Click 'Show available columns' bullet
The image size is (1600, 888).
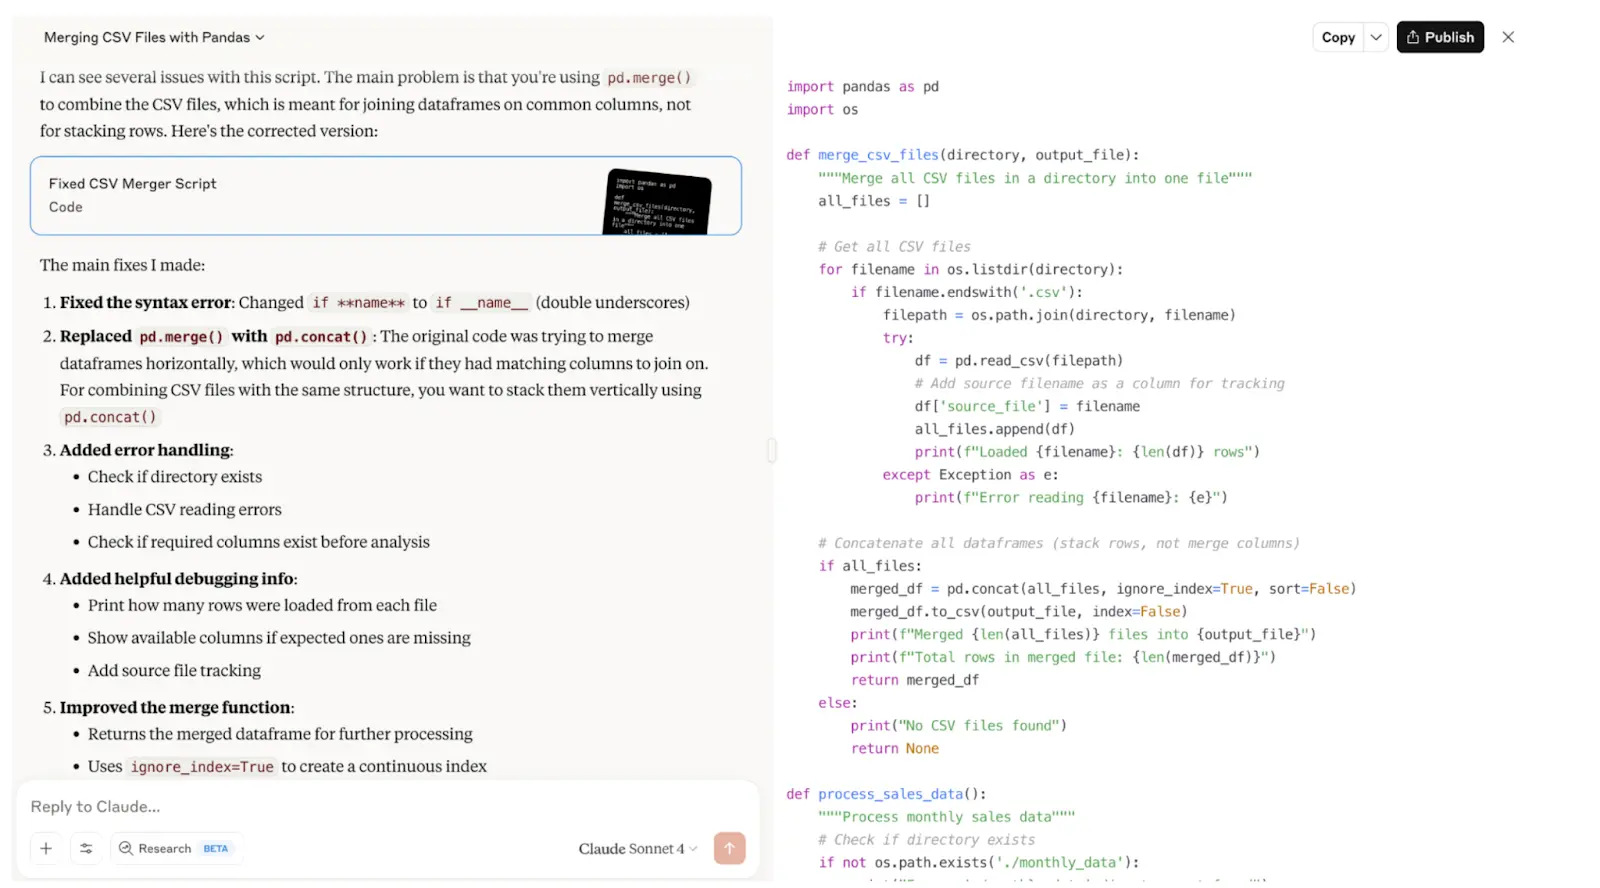click(279, 637)
